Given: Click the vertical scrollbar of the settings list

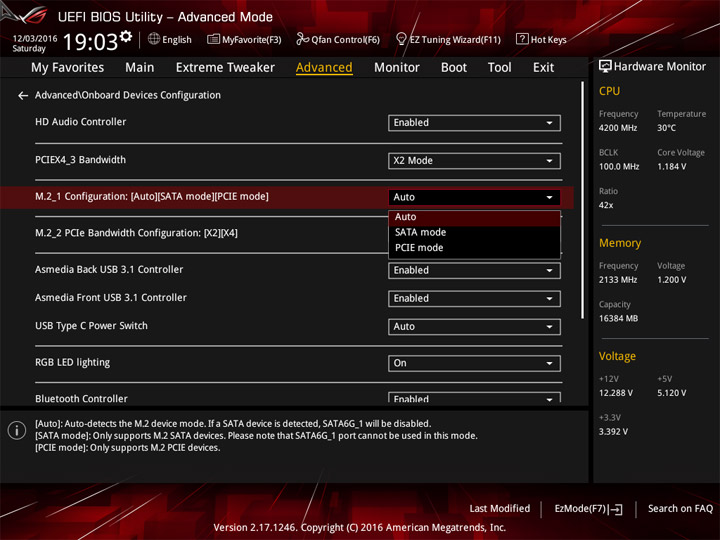Looking at the screenshot, I should click(582, 200).
